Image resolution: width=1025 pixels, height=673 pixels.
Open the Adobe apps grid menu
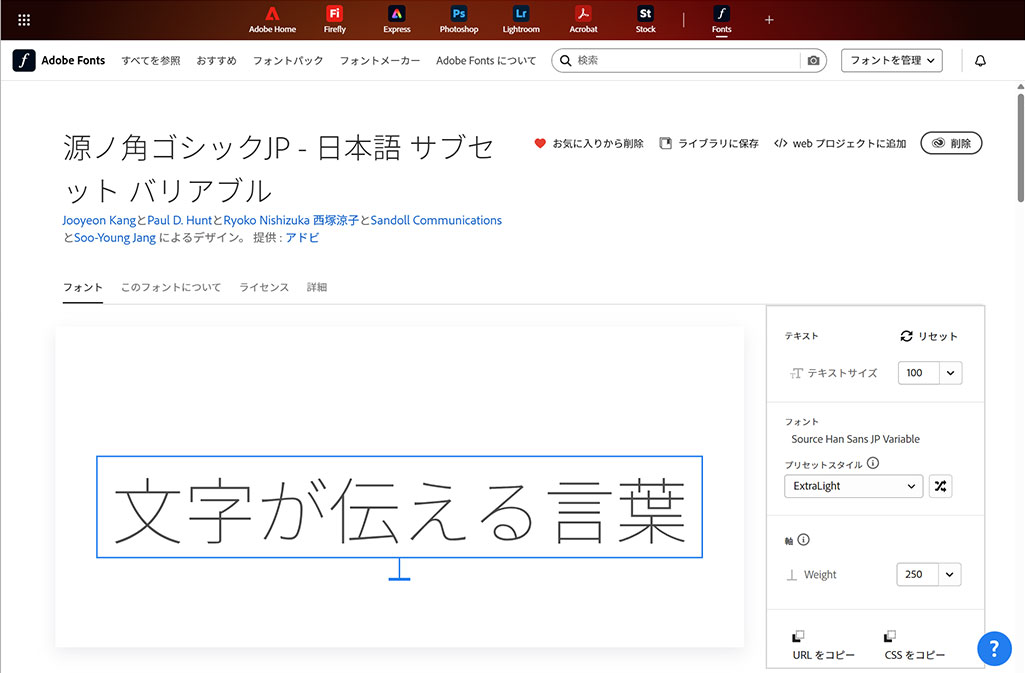point(24,19)
